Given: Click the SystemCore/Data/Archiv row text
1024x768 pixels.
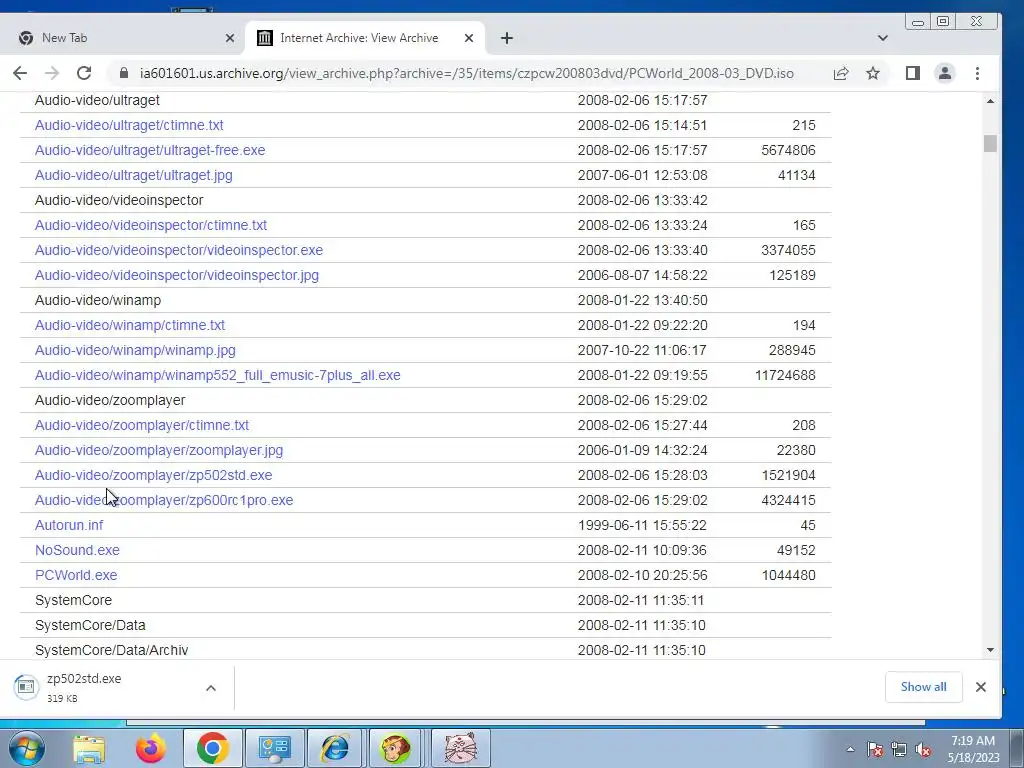Looking at the screenshot, I should click(112, 650).
